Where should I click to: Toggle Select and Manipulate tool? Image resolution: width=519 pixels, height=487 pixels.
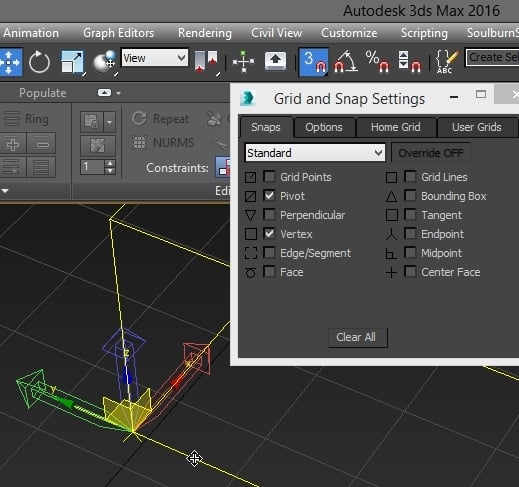point(243,62)
